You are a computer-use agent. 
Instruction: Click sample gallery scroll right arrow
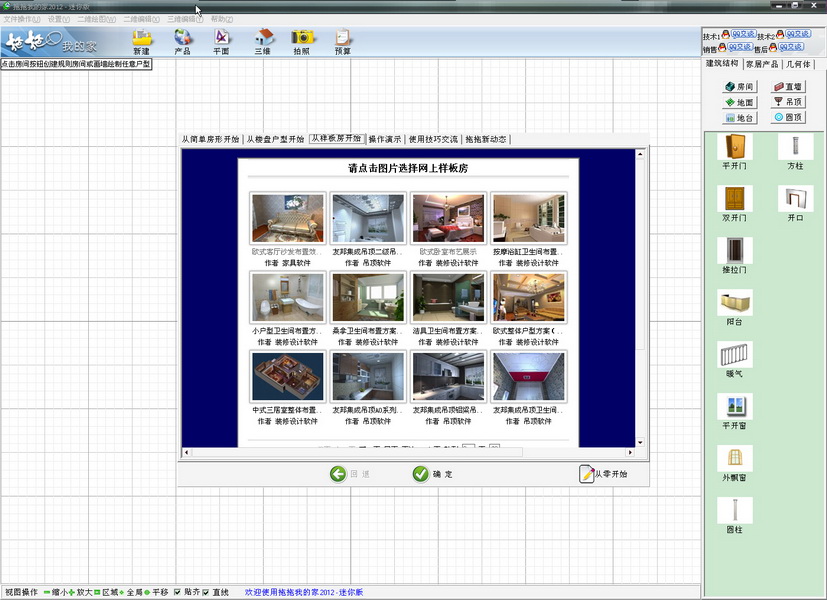point(630,452)
